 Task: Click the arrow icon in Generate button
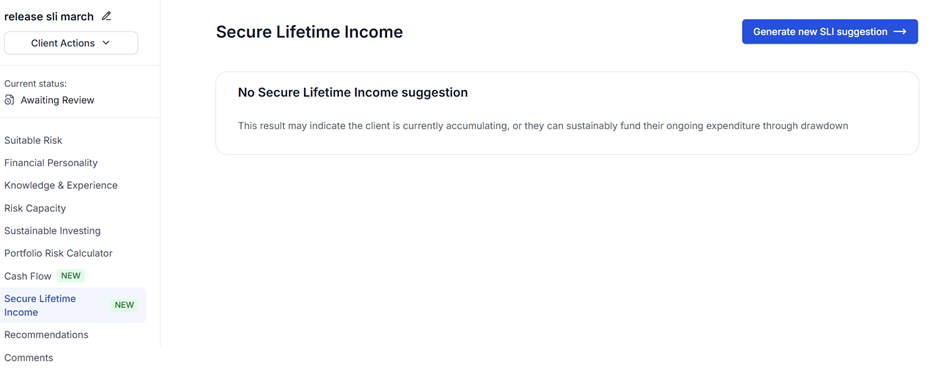click(900, 32)
